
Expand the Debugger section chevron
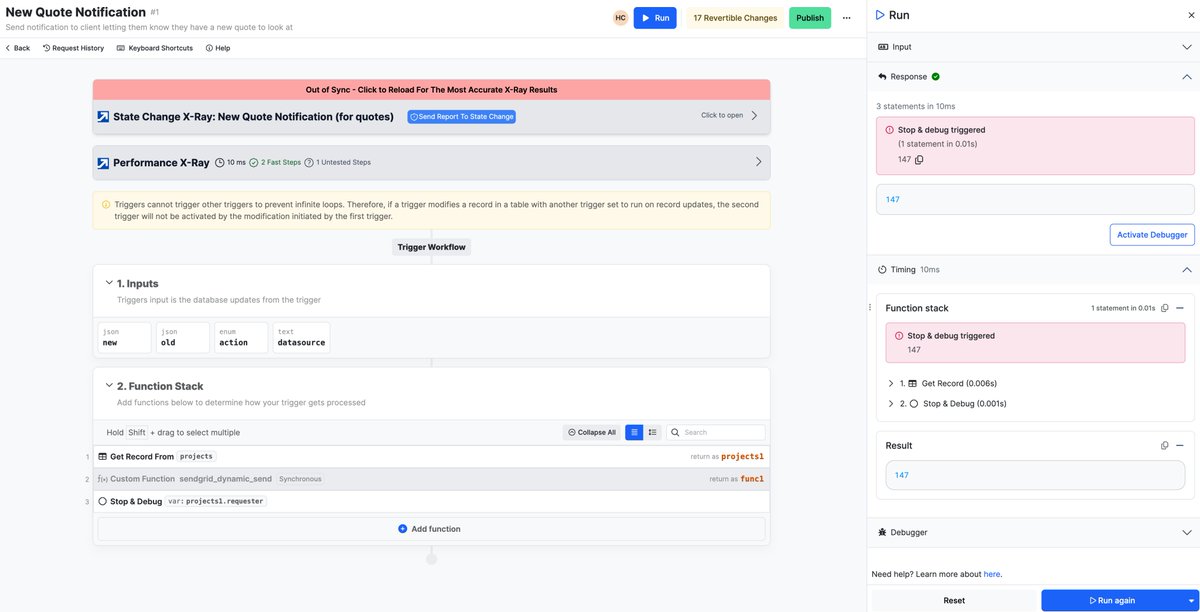coord(1186,533)
